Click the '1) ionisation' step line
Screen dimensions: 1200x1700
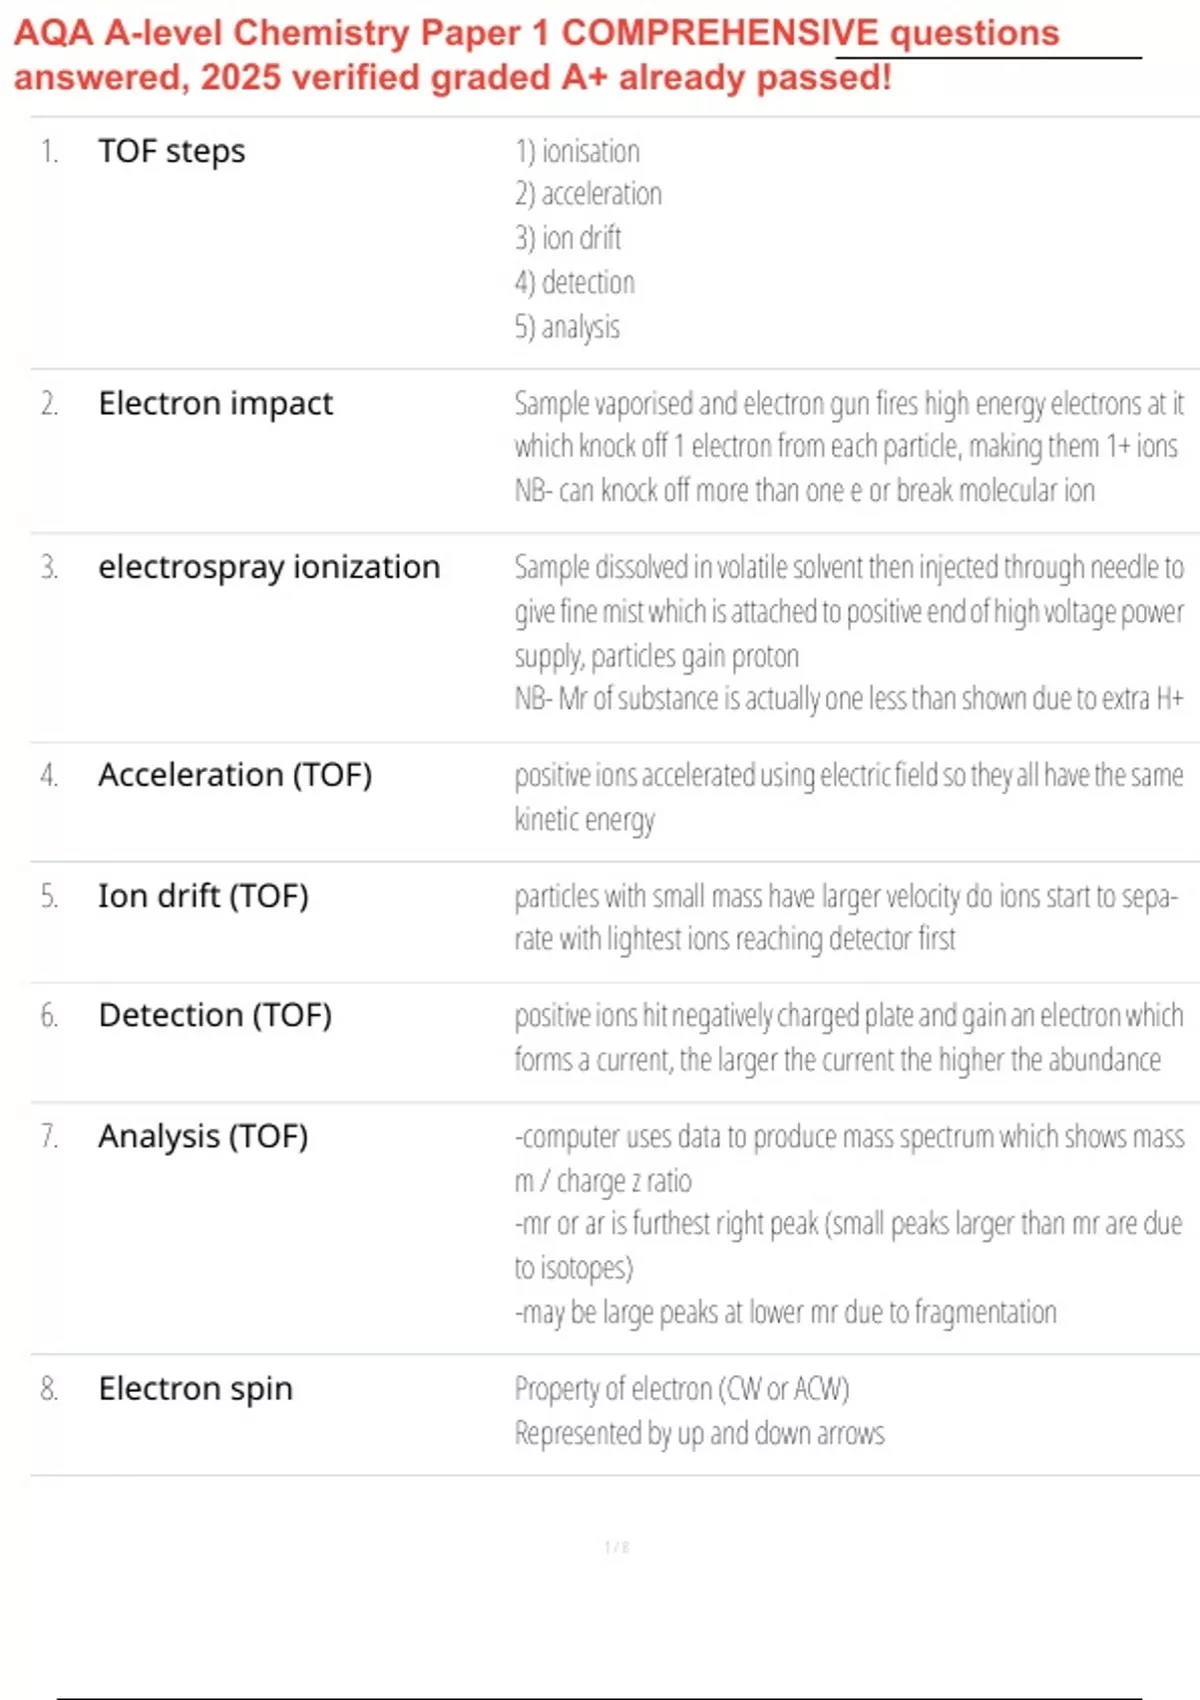click(577, 152)
